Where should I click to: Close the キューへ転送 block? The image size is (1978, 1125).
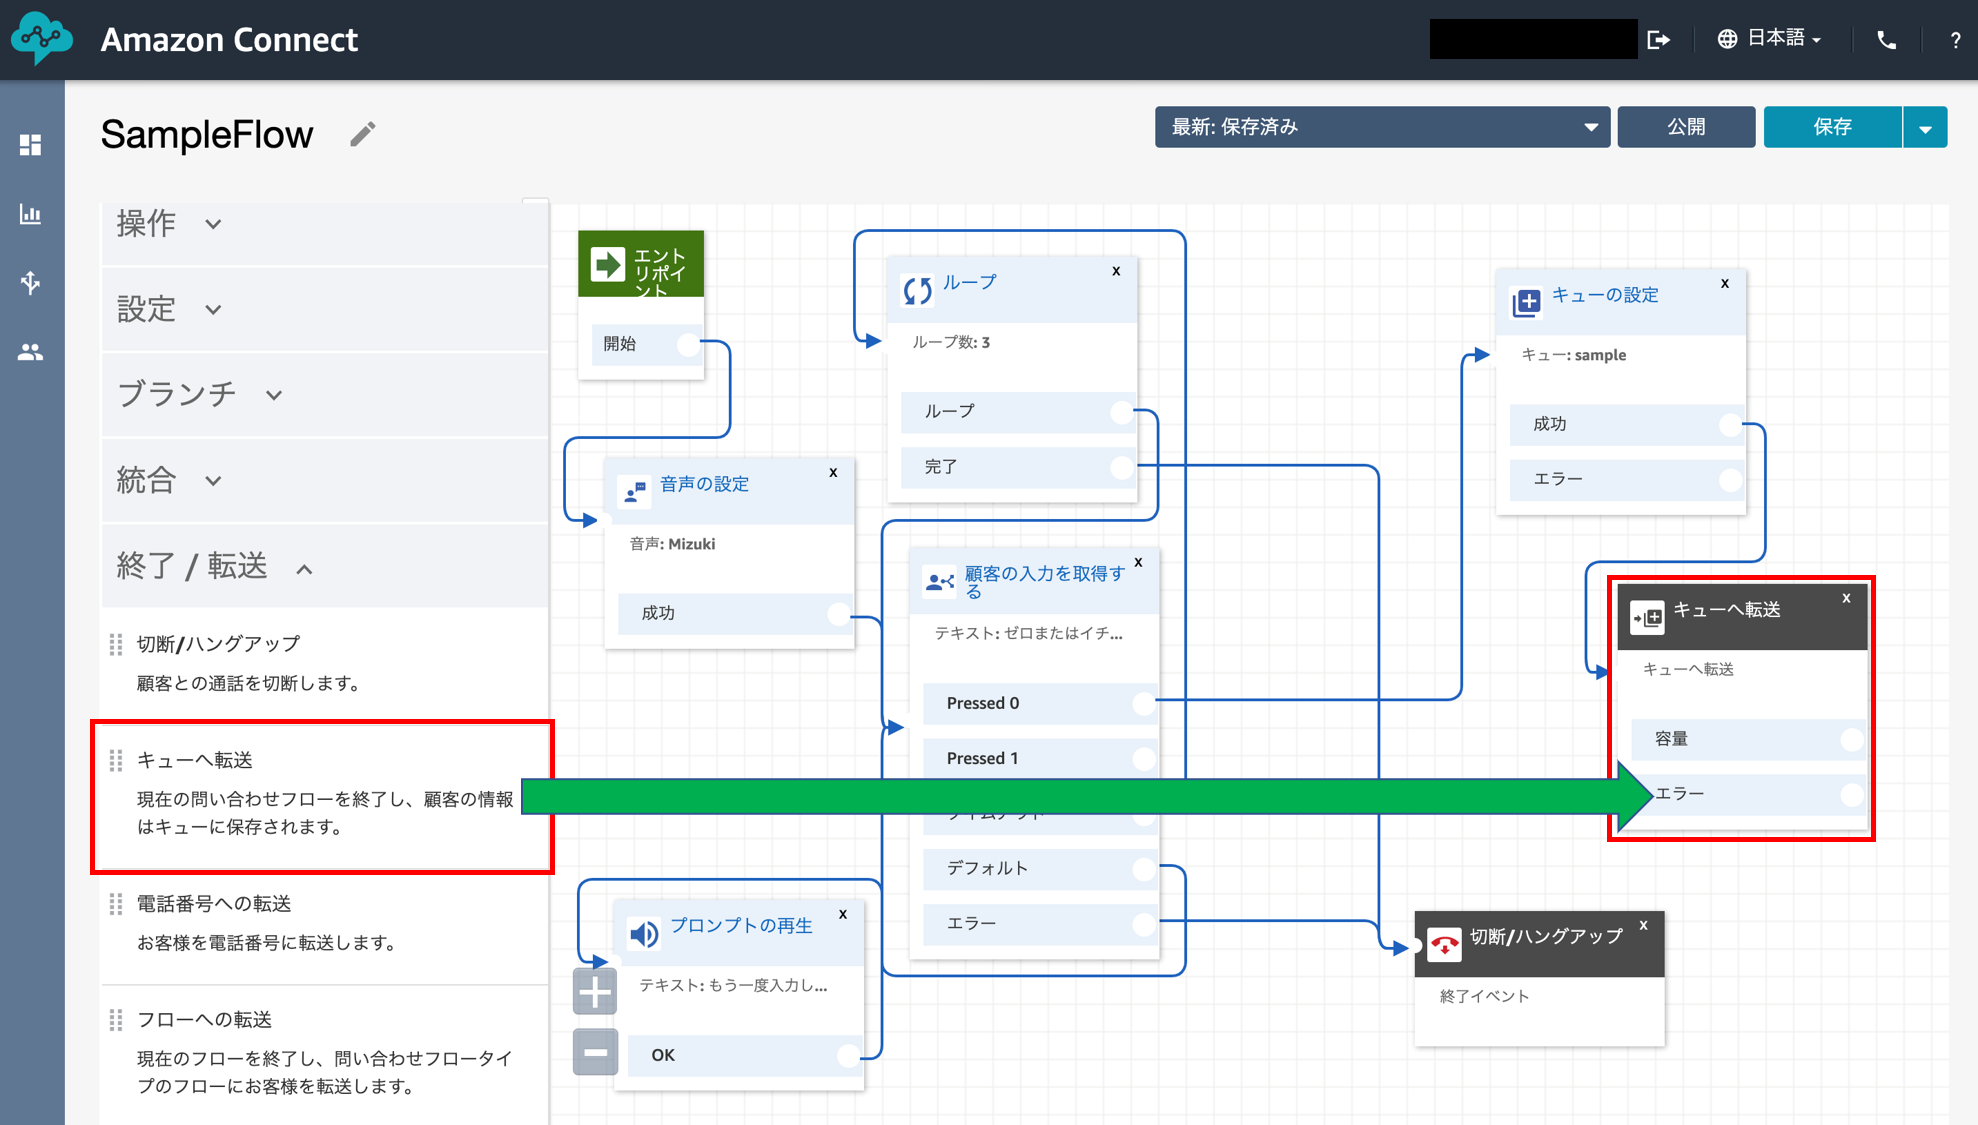tap(1847, 598)
